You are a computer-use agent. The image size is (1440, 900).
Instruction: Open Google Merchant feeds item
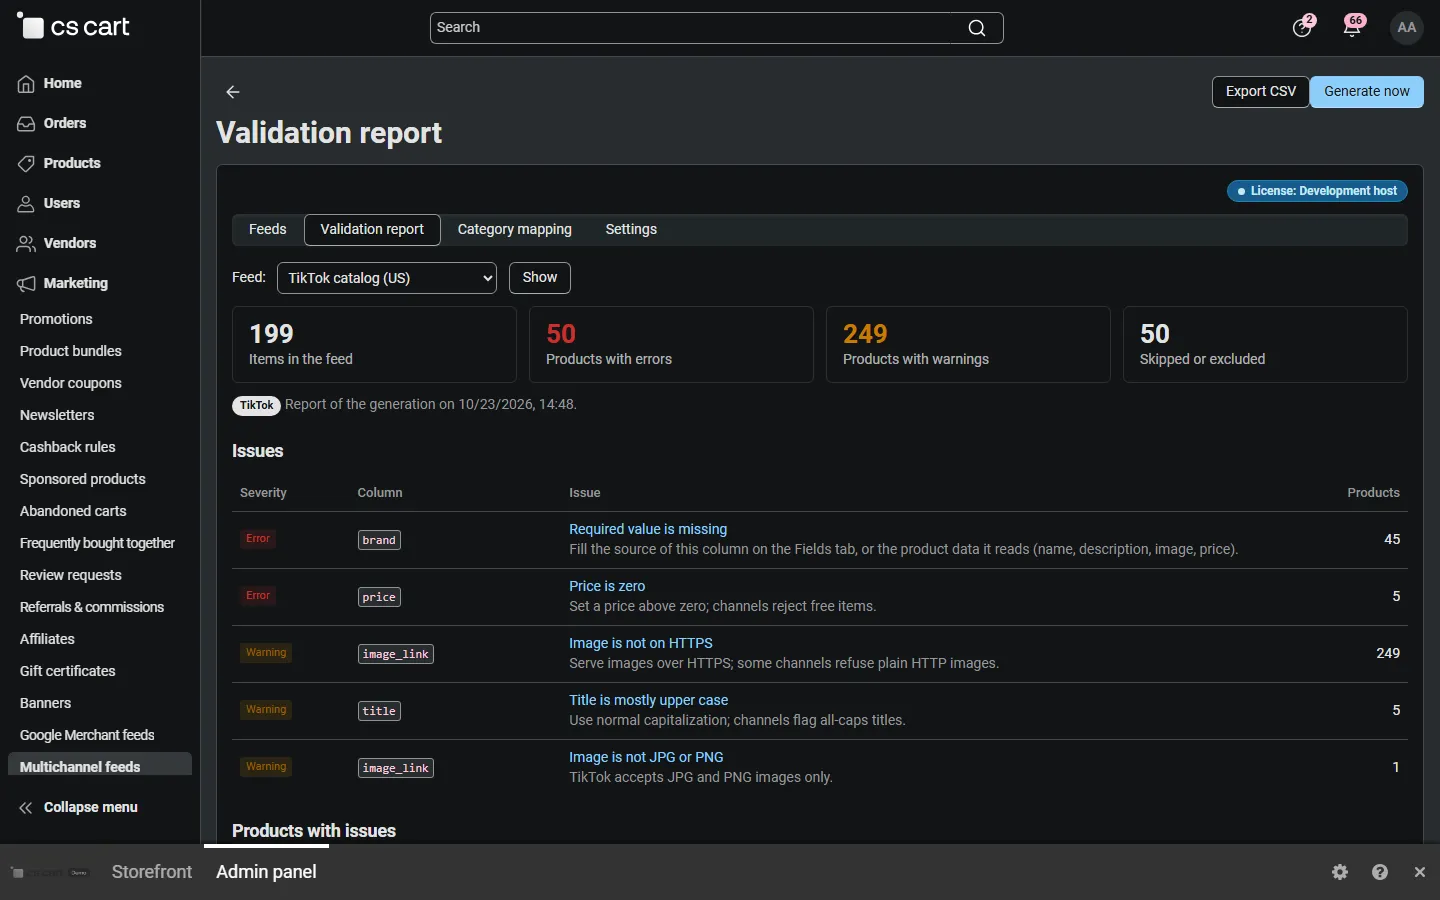pyautogui.click(x=87, y=735)
